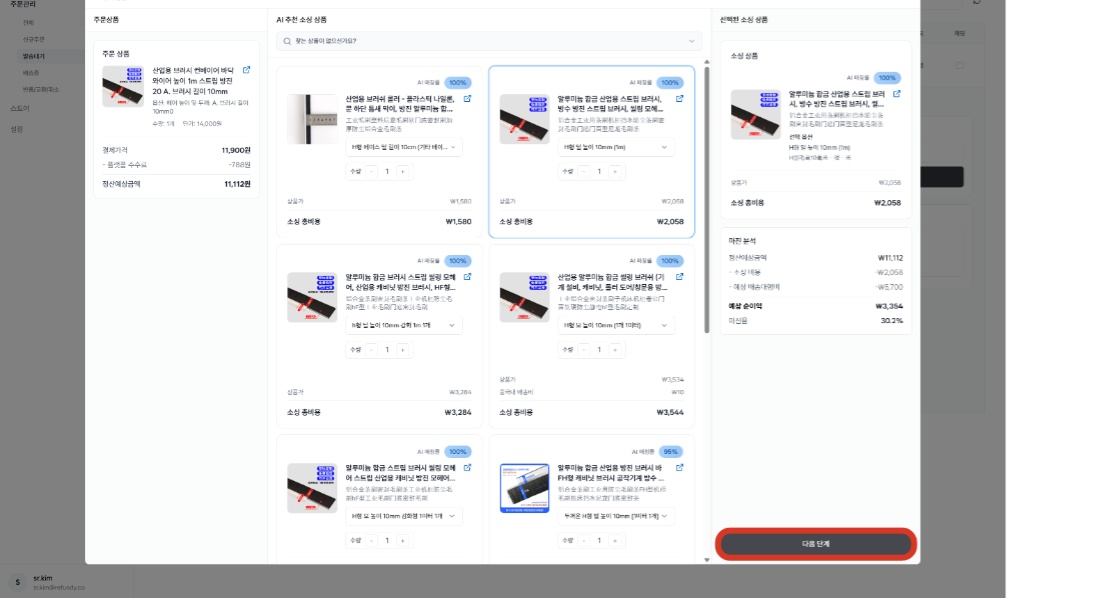This screenshot has width=1116, height=598.
Task: Open 스토어 in background sidebar
Action: (x=20, y=108)
